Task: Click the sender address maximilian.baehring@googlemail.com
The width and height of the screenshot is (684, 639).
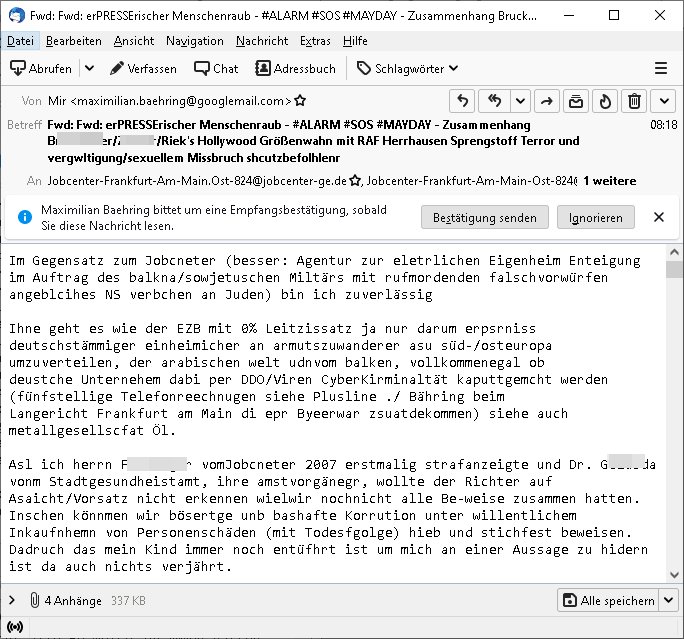Action: tap(170, 101)
